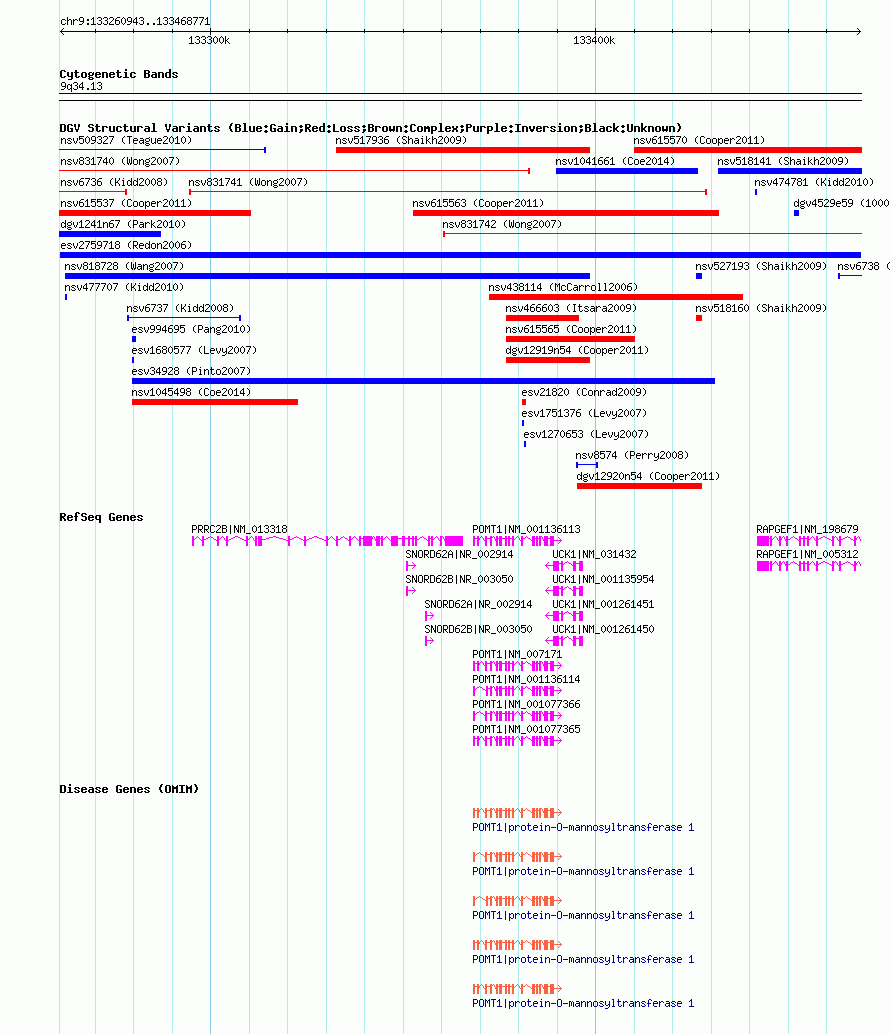Click the nsv831741 (Wong2007) label

(248, 183)
